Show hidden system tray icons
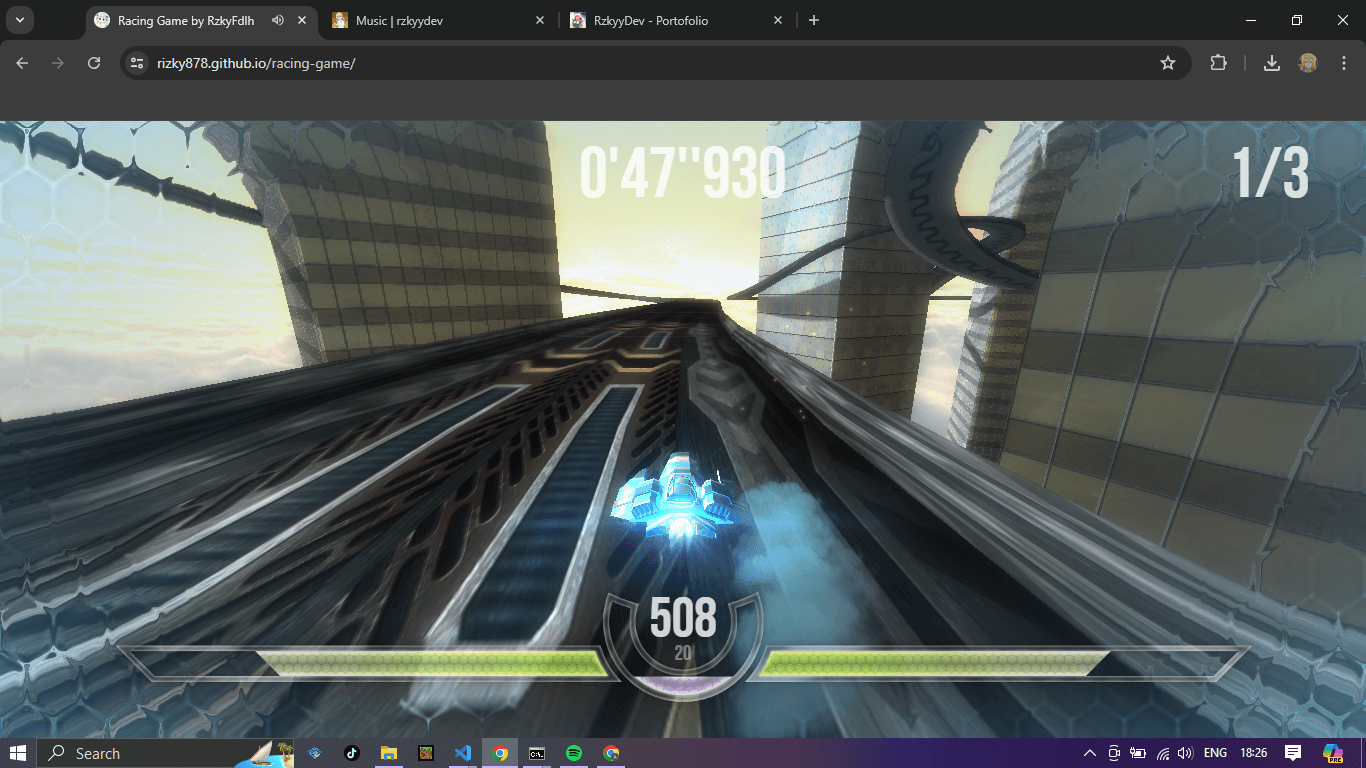1366x768 pixels. (x=1090, y=753)
